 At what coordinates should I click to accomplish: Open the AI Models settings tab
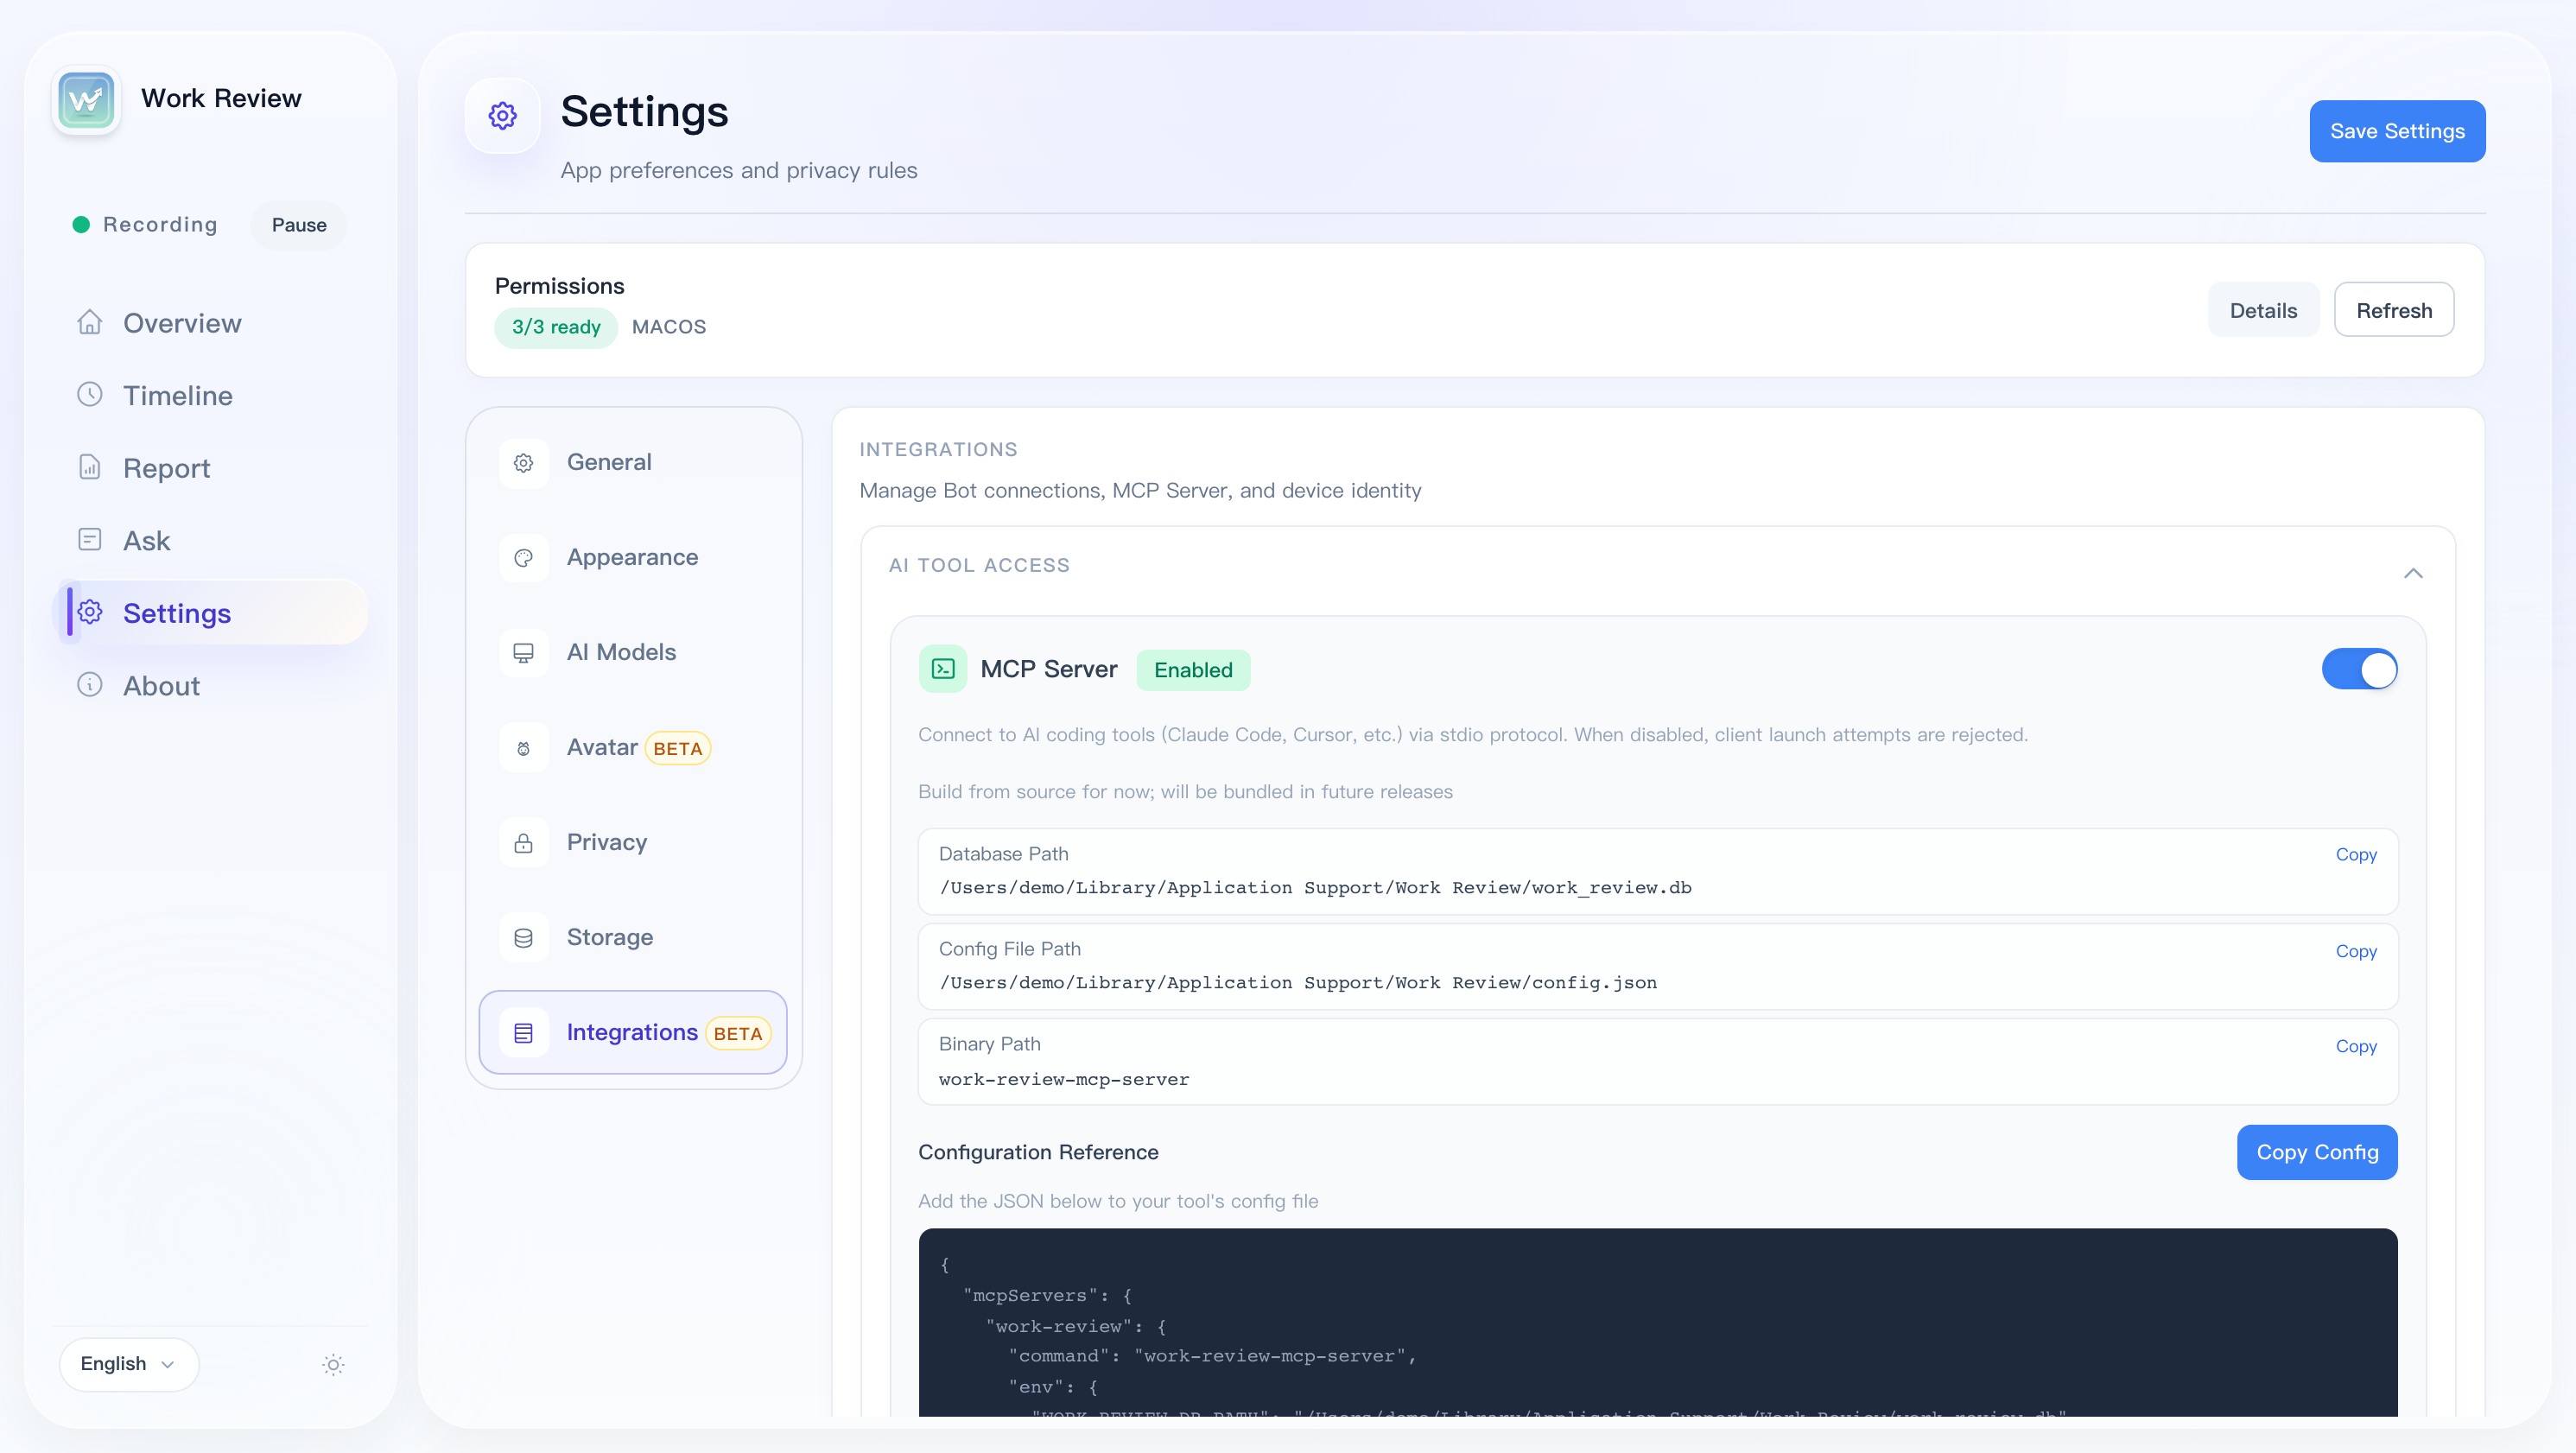[x=633, y=652]
